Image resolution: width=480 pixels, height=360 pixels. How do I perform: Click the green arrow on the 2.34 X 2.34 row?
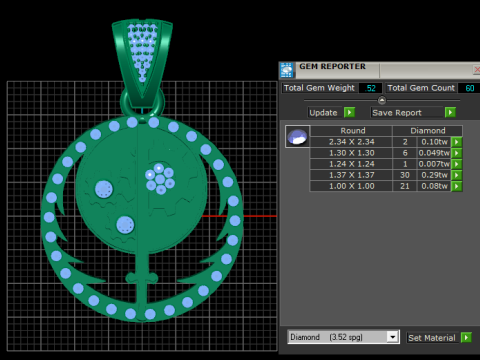coord(457,142)
